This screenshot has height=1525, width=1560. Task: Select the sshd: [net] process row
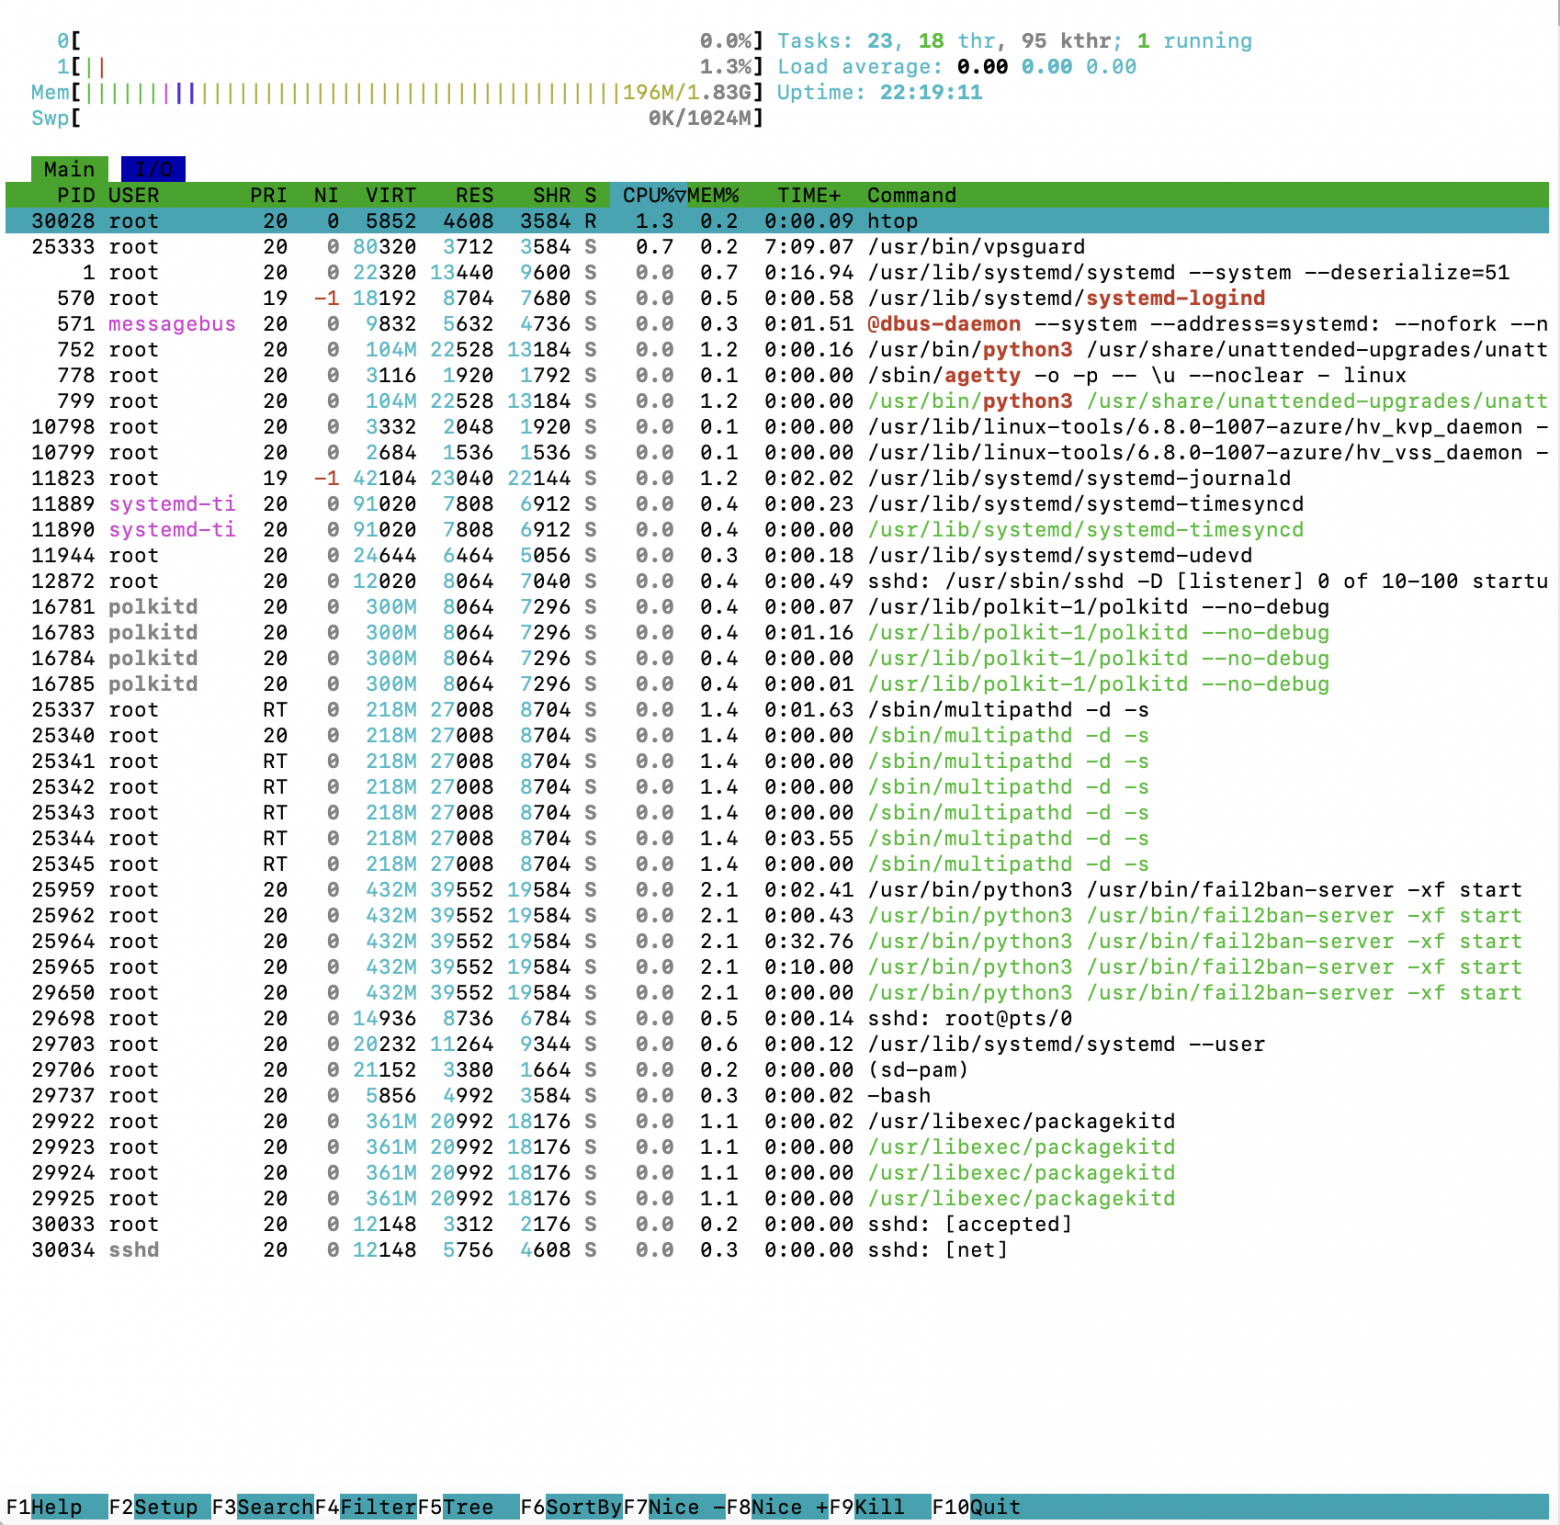pyautogui.click(x=777, y=1251)
